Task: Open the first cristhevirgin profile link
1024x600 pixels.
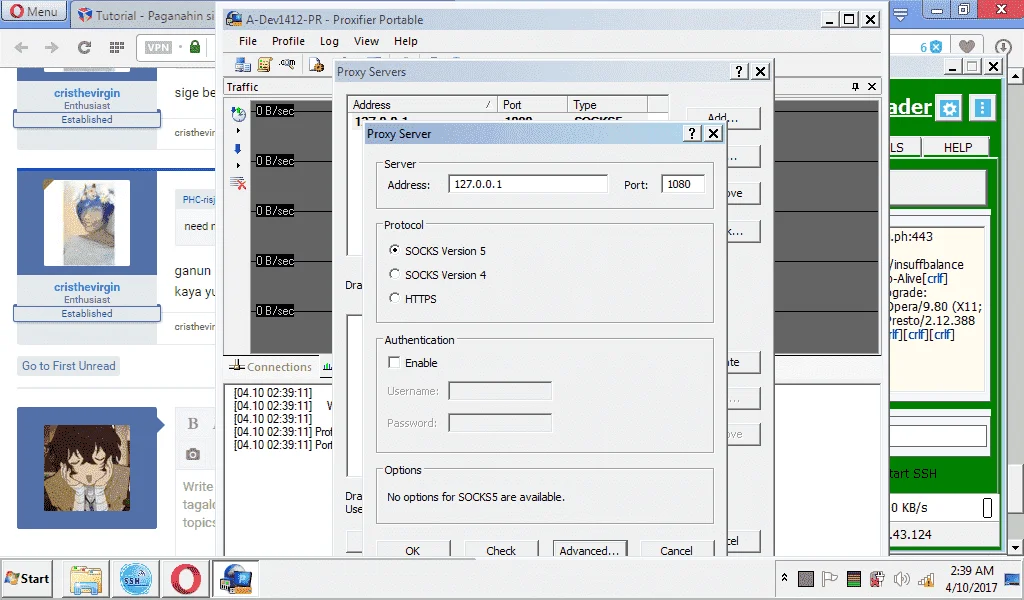Action: point(87,93)
